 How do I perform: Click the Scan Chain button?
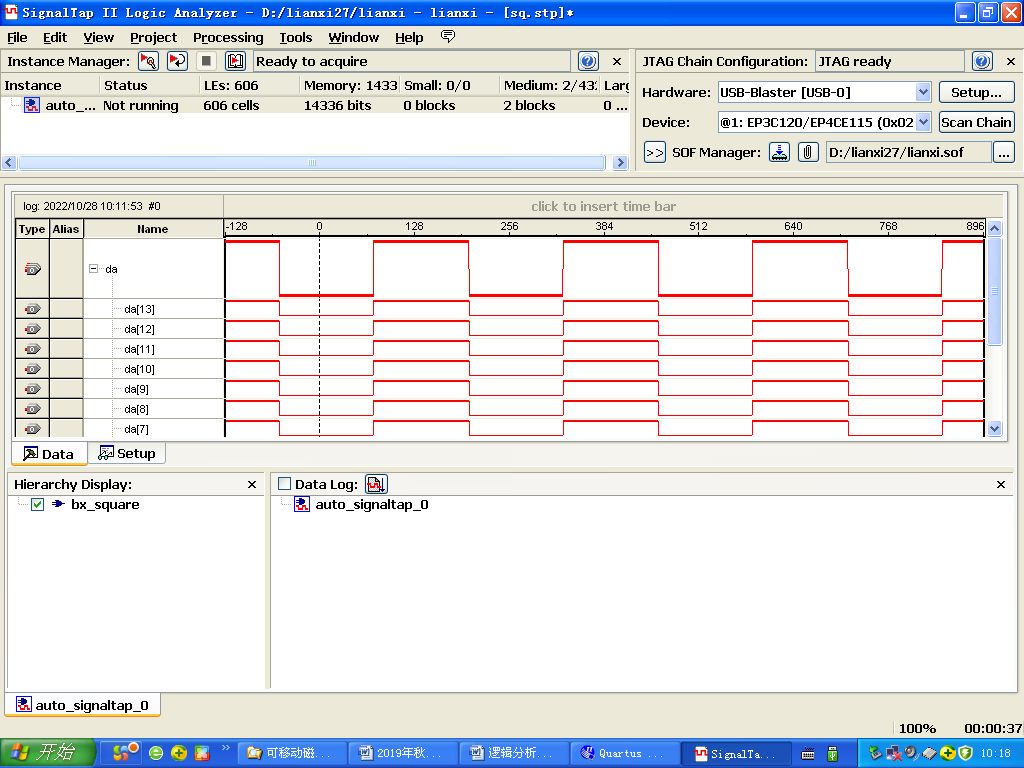[x=976, y=122]
